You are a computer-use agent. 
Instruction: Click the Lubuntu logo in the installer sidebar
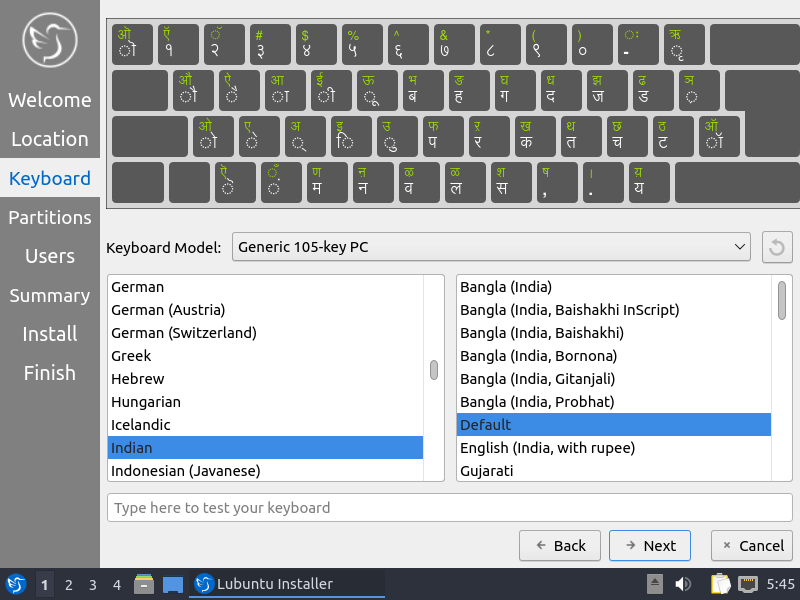point(49,40)
